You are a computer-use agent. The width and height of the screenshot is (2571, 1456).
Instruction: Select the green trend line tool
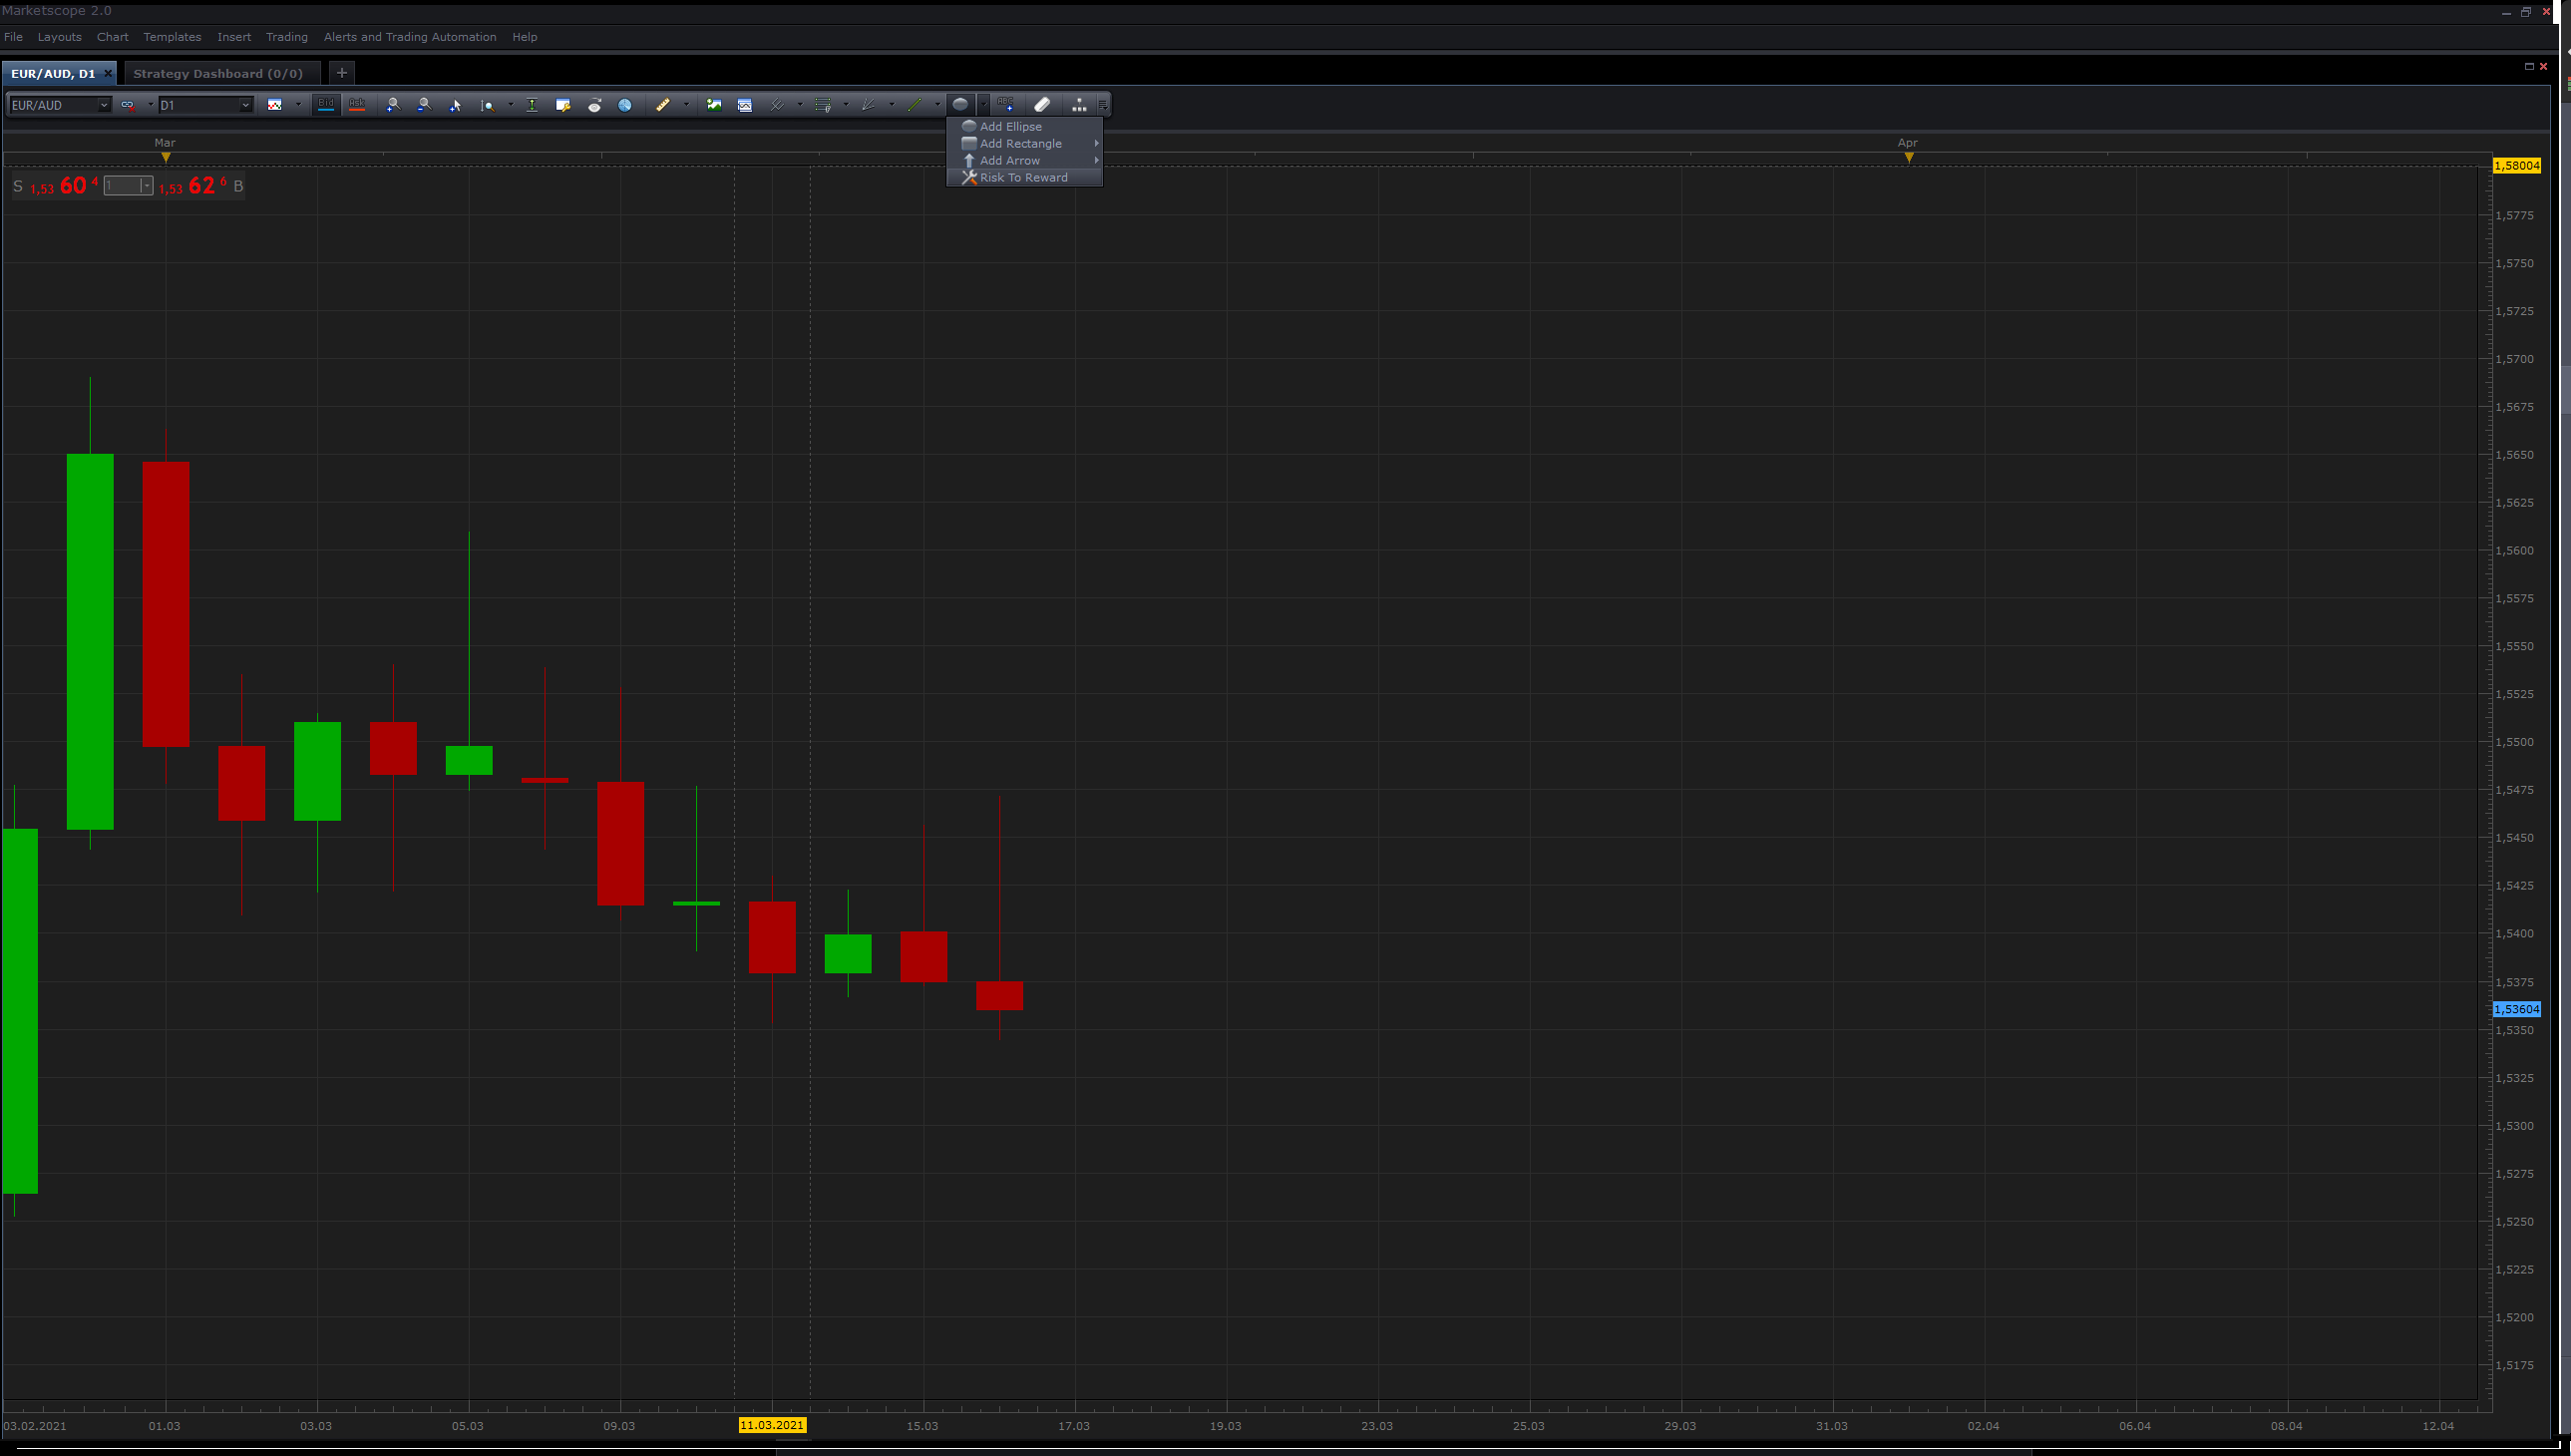click(x=914, y=105)
